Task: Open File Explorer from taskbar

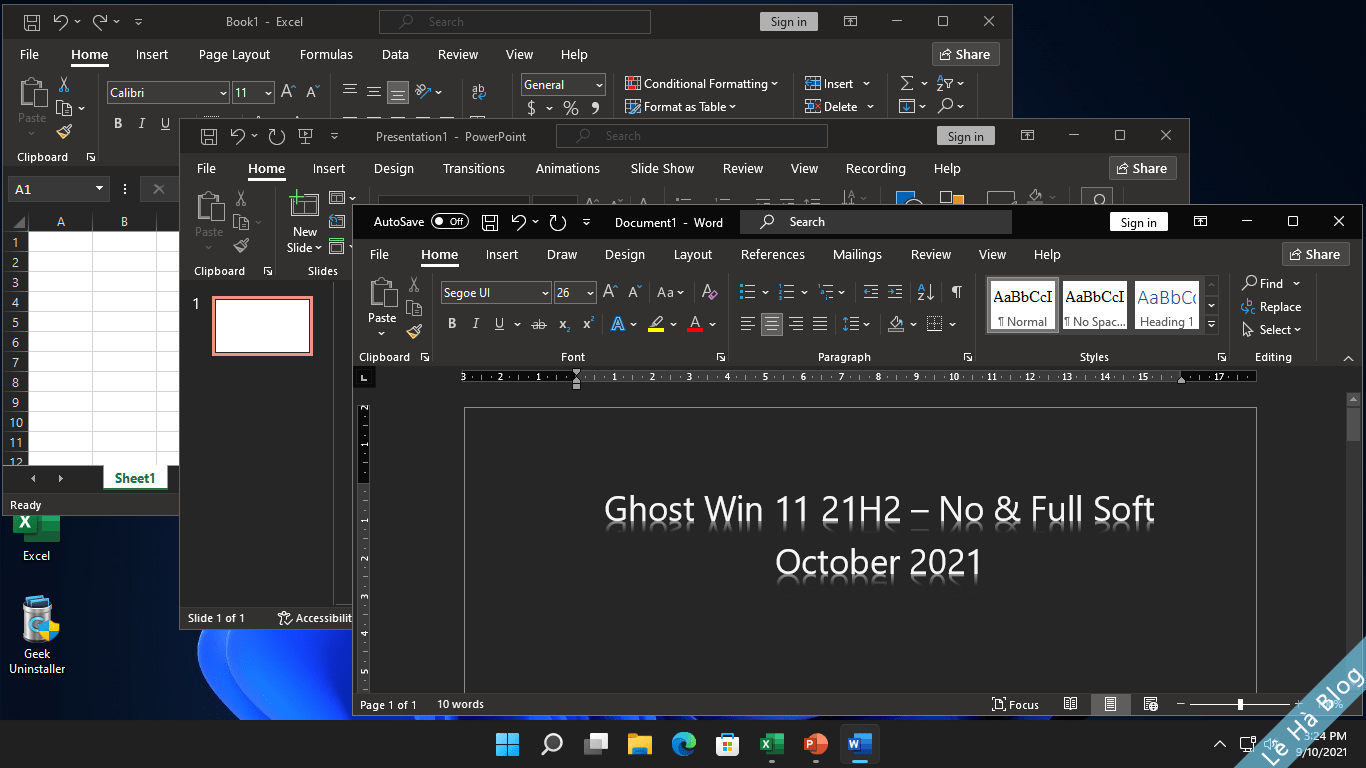Action: [640, 744]
